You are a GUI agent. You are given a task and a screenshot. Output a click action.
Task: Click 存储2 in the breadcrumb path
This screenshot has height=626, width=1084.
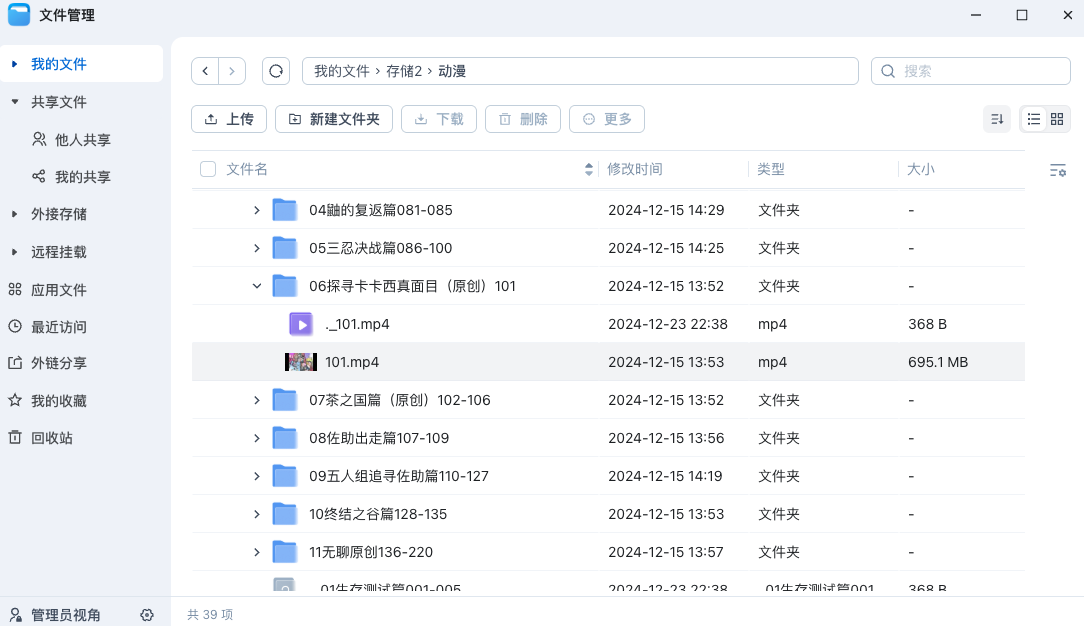point(404,71)
